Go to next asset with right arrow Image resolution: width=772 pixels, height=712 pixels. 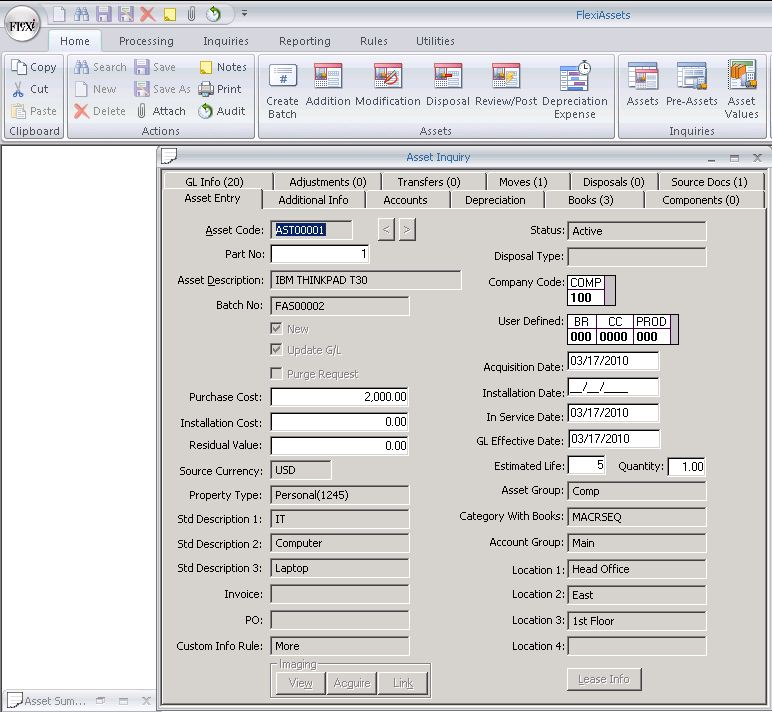tap(406, 230)
